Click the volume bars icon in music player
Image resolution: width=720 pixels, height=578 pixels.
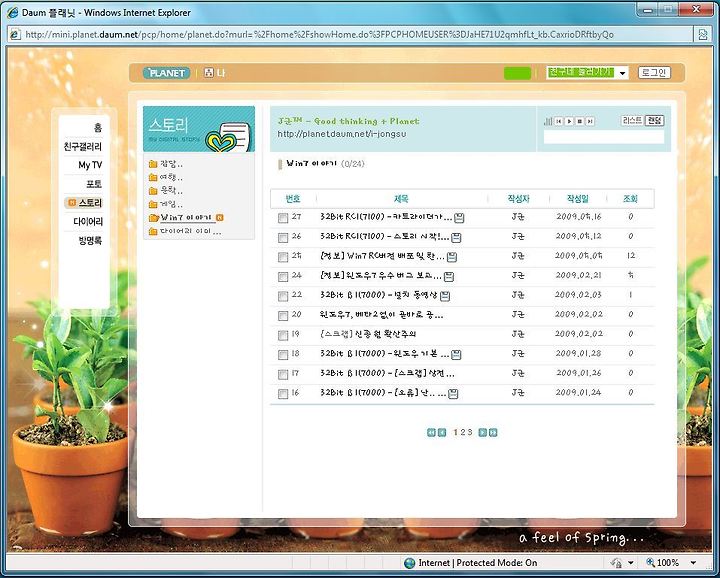pos(548,121)
